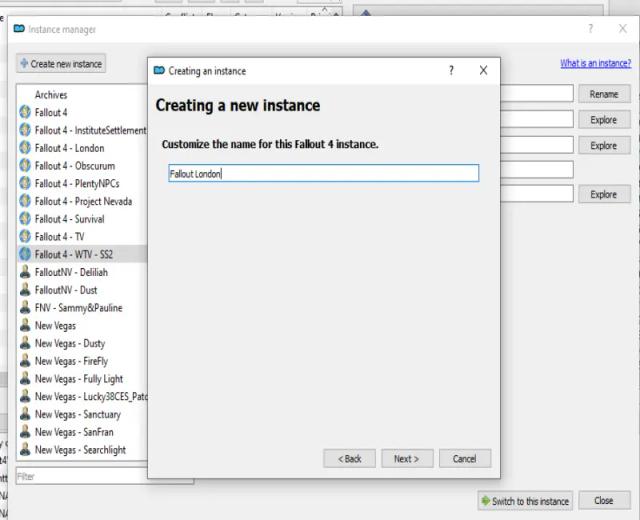640x520 pixels.
Task: Click the Vault Boy icon beside Fallout 4 - TV
Action: click(x=25, y=237)
